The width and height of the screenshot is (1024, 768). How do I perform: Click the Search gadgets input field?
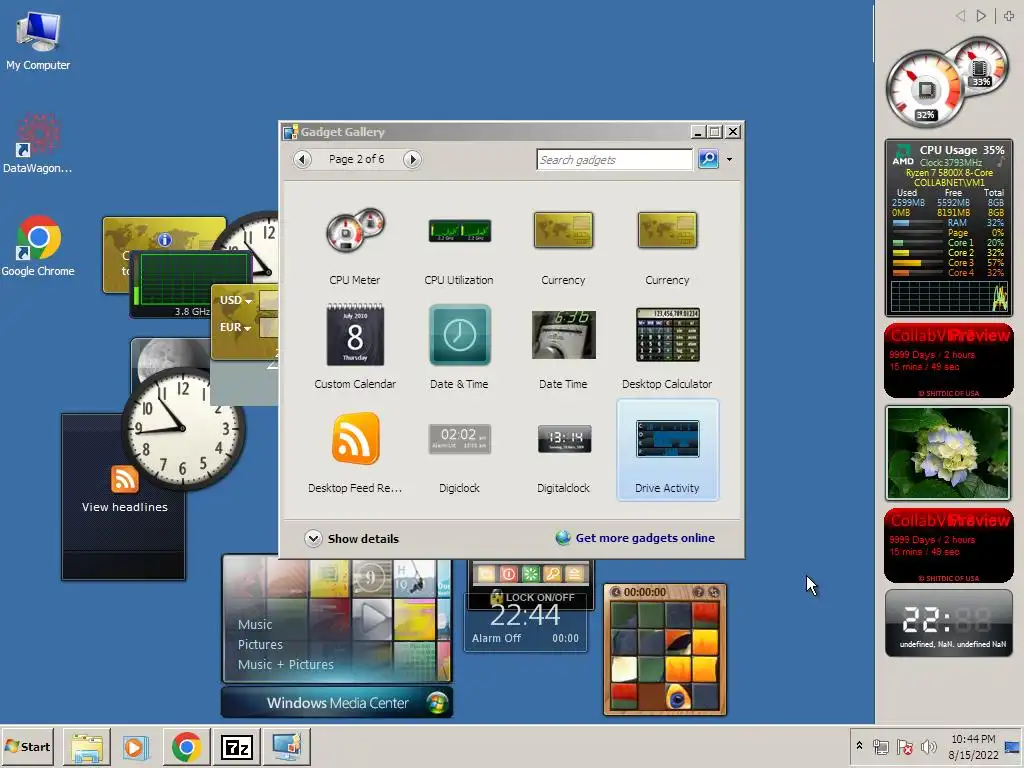pyautogui.click(x=614, y=159)
